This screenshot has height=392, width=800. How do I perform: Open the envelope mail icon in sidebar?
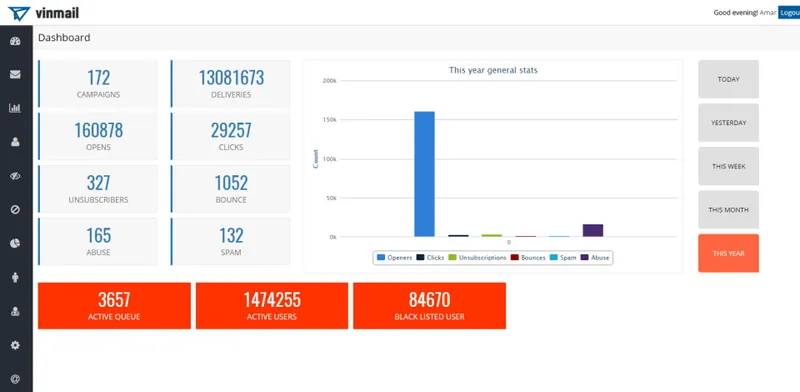click(15, 75)
